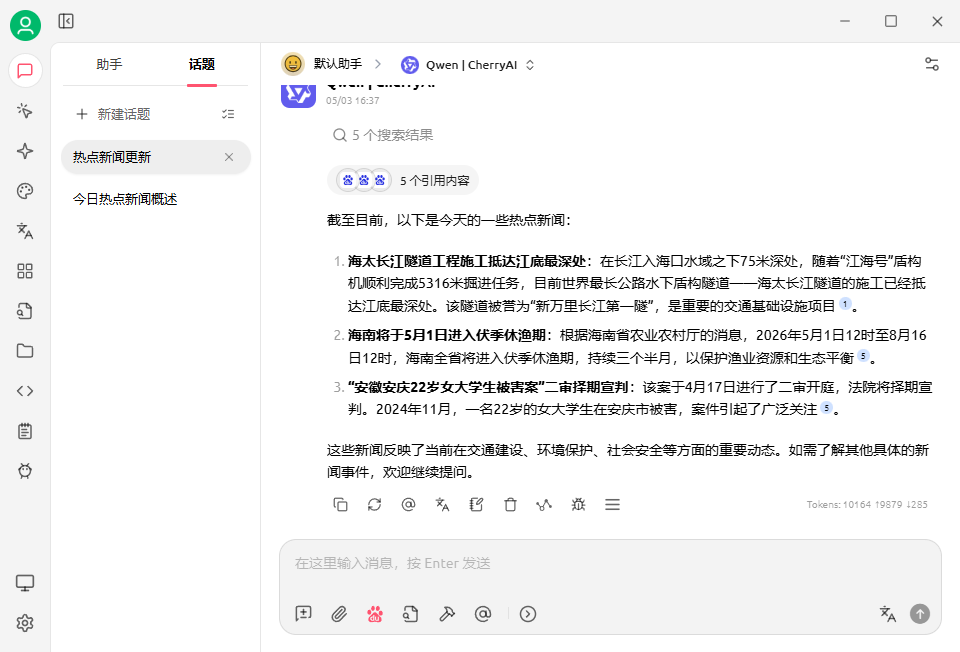Viewport: 960px width, 652px height.
Task: Open the mini apps grid icon
Action: (25, 271)
